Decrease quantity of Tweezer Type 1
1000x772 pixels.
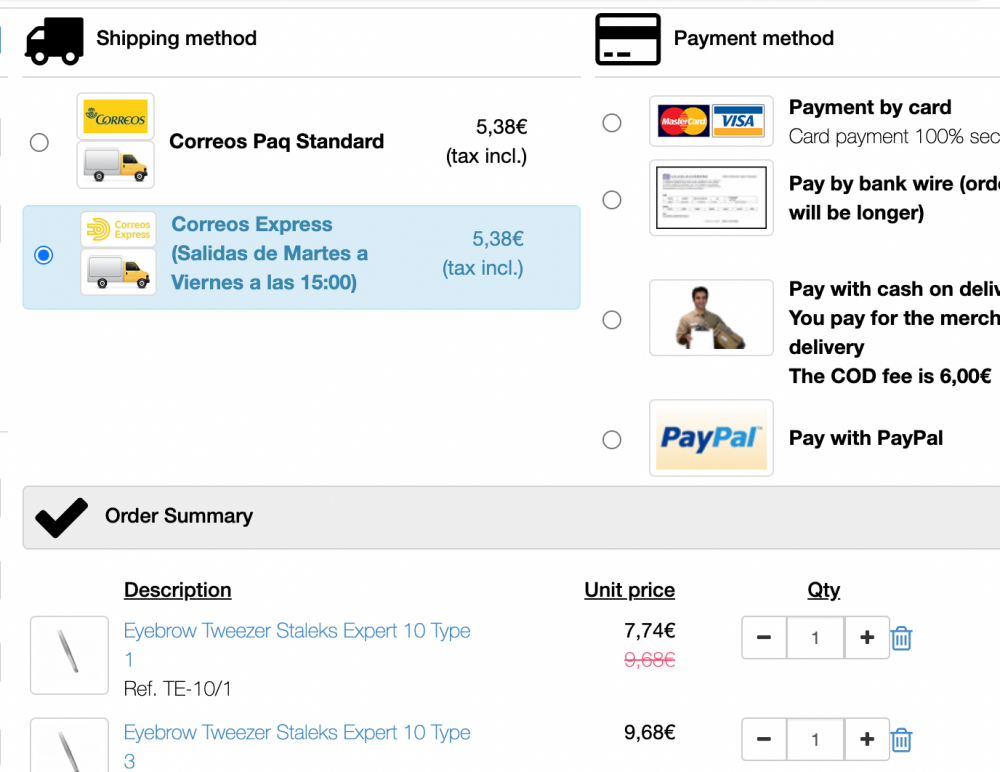(764, 638)
